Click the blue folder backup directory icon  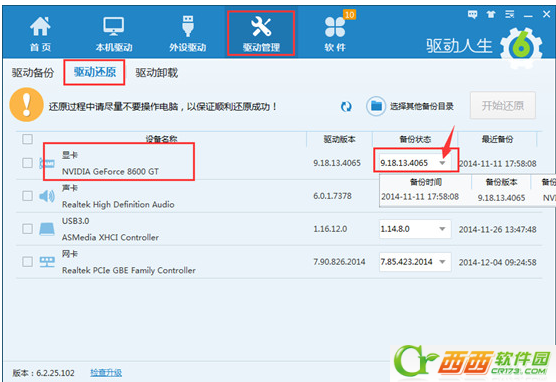(x=376, y=106)
